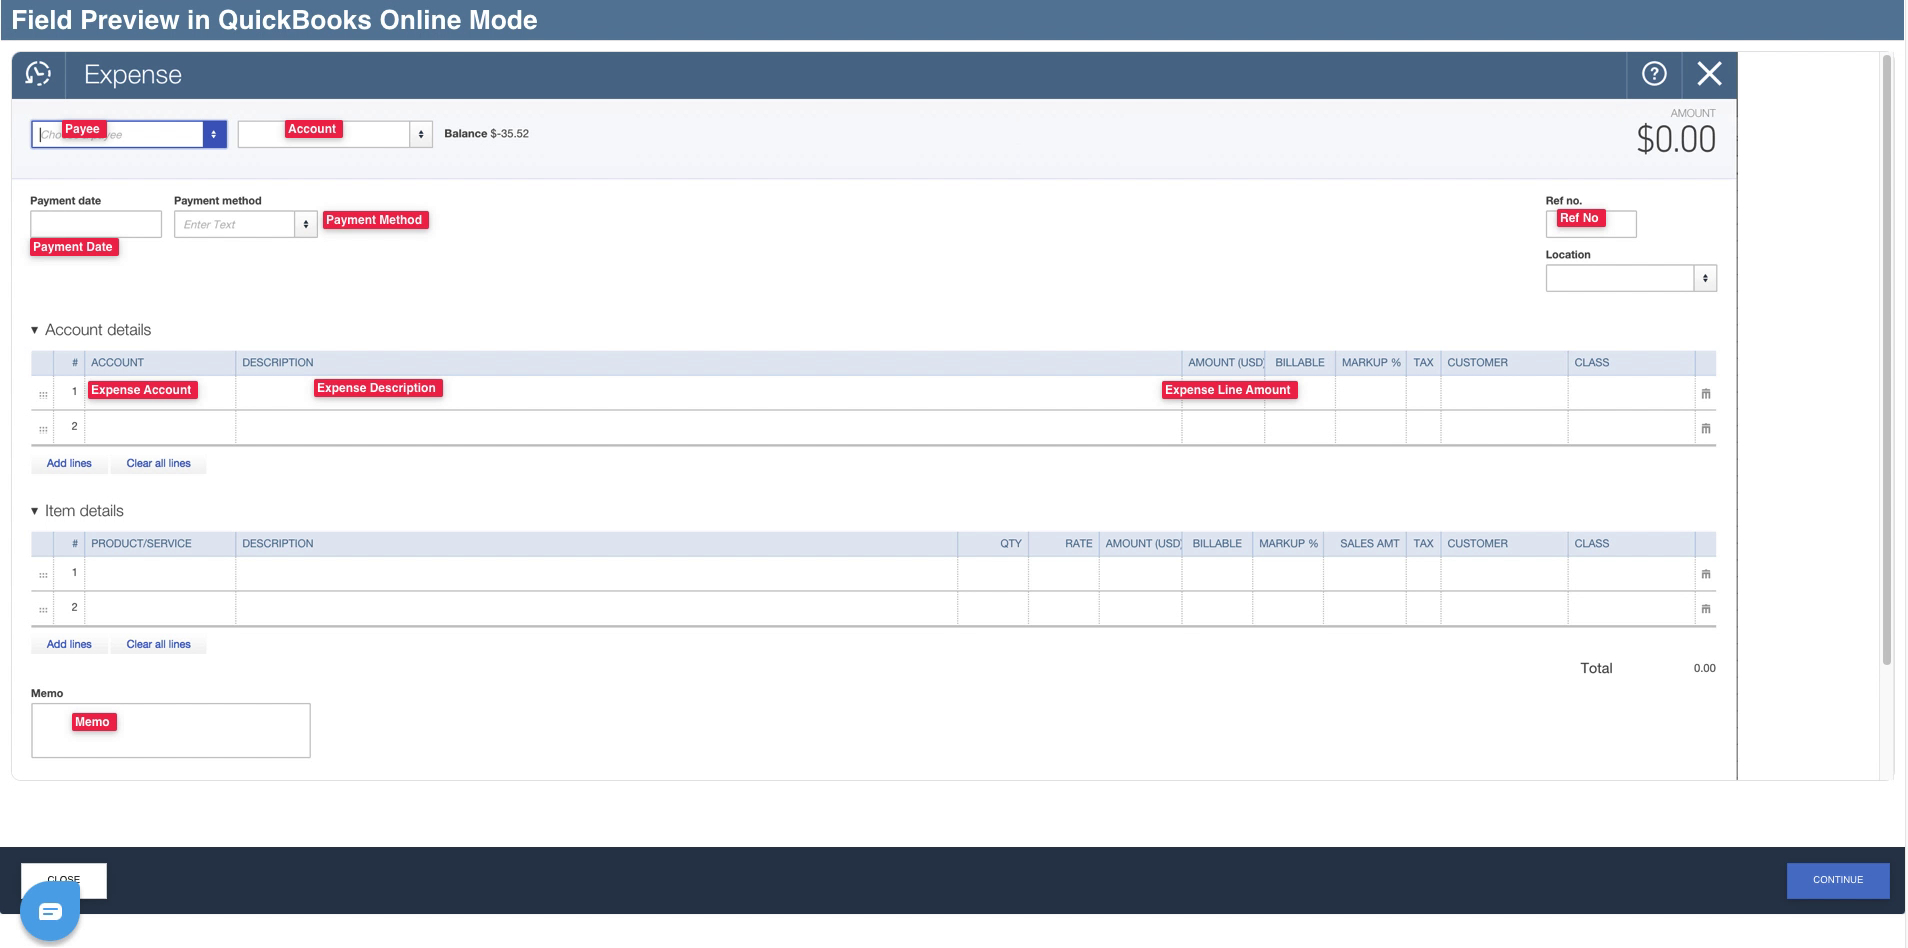Click the Continue button

(x=1838, y=880)
